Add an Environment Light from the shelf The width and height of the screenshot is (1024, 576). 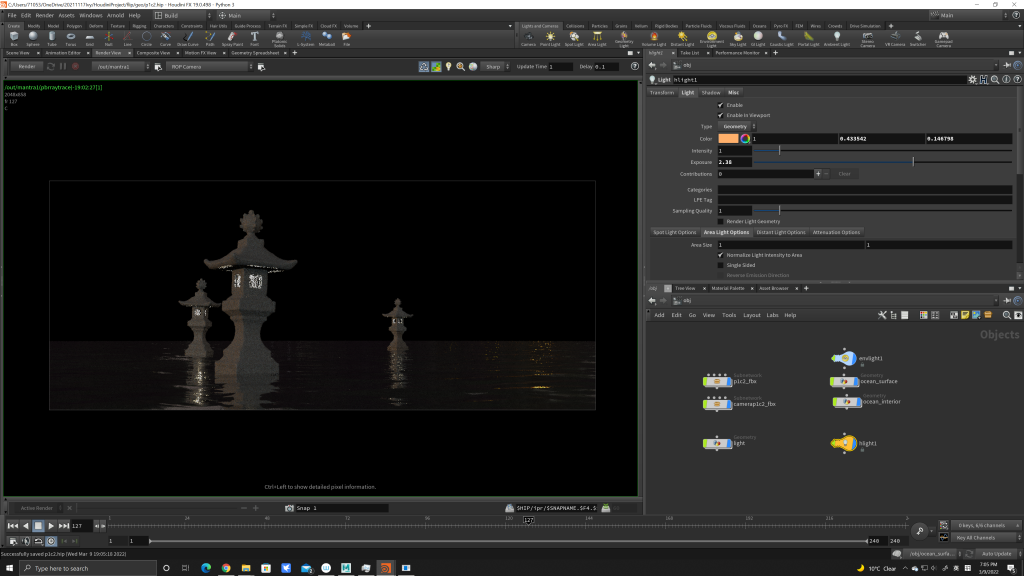710,38
